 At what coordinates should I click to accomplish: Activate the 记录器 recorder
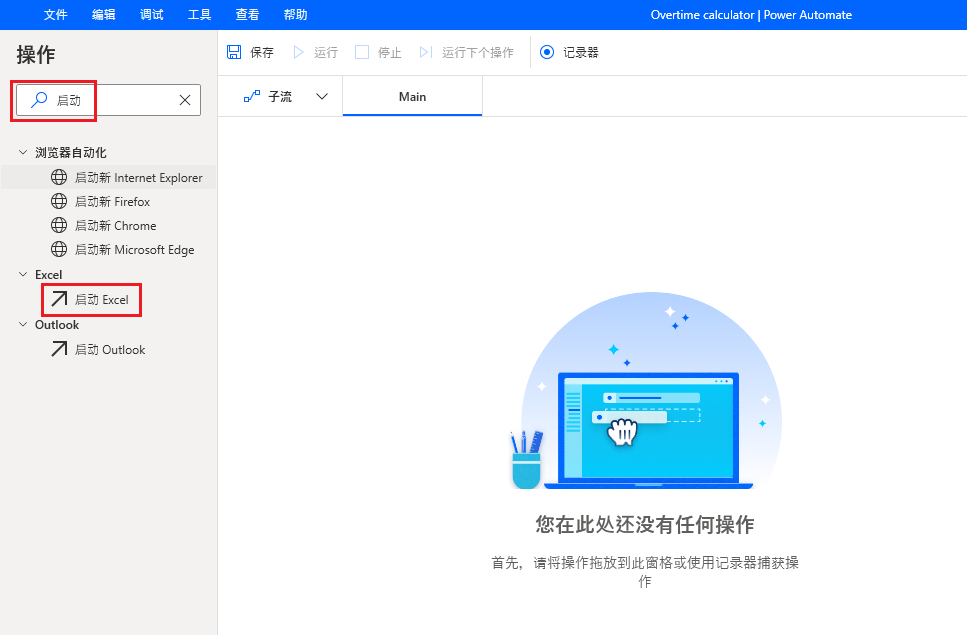point(569,51)
